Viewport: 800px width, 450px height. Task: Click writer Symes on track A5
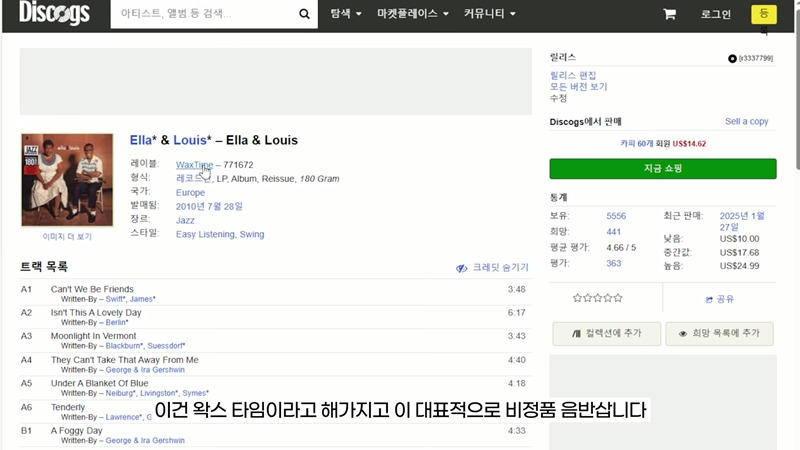[x=194, y=393]
